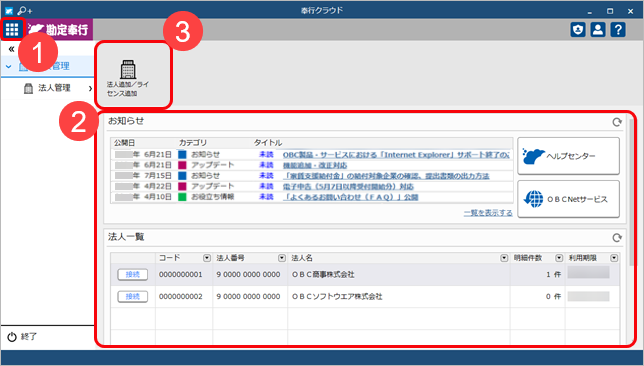This screenshot has height=366, width=644.
Task: Open the 明細件数 column filter dropdown
Action: click(559, 258)
